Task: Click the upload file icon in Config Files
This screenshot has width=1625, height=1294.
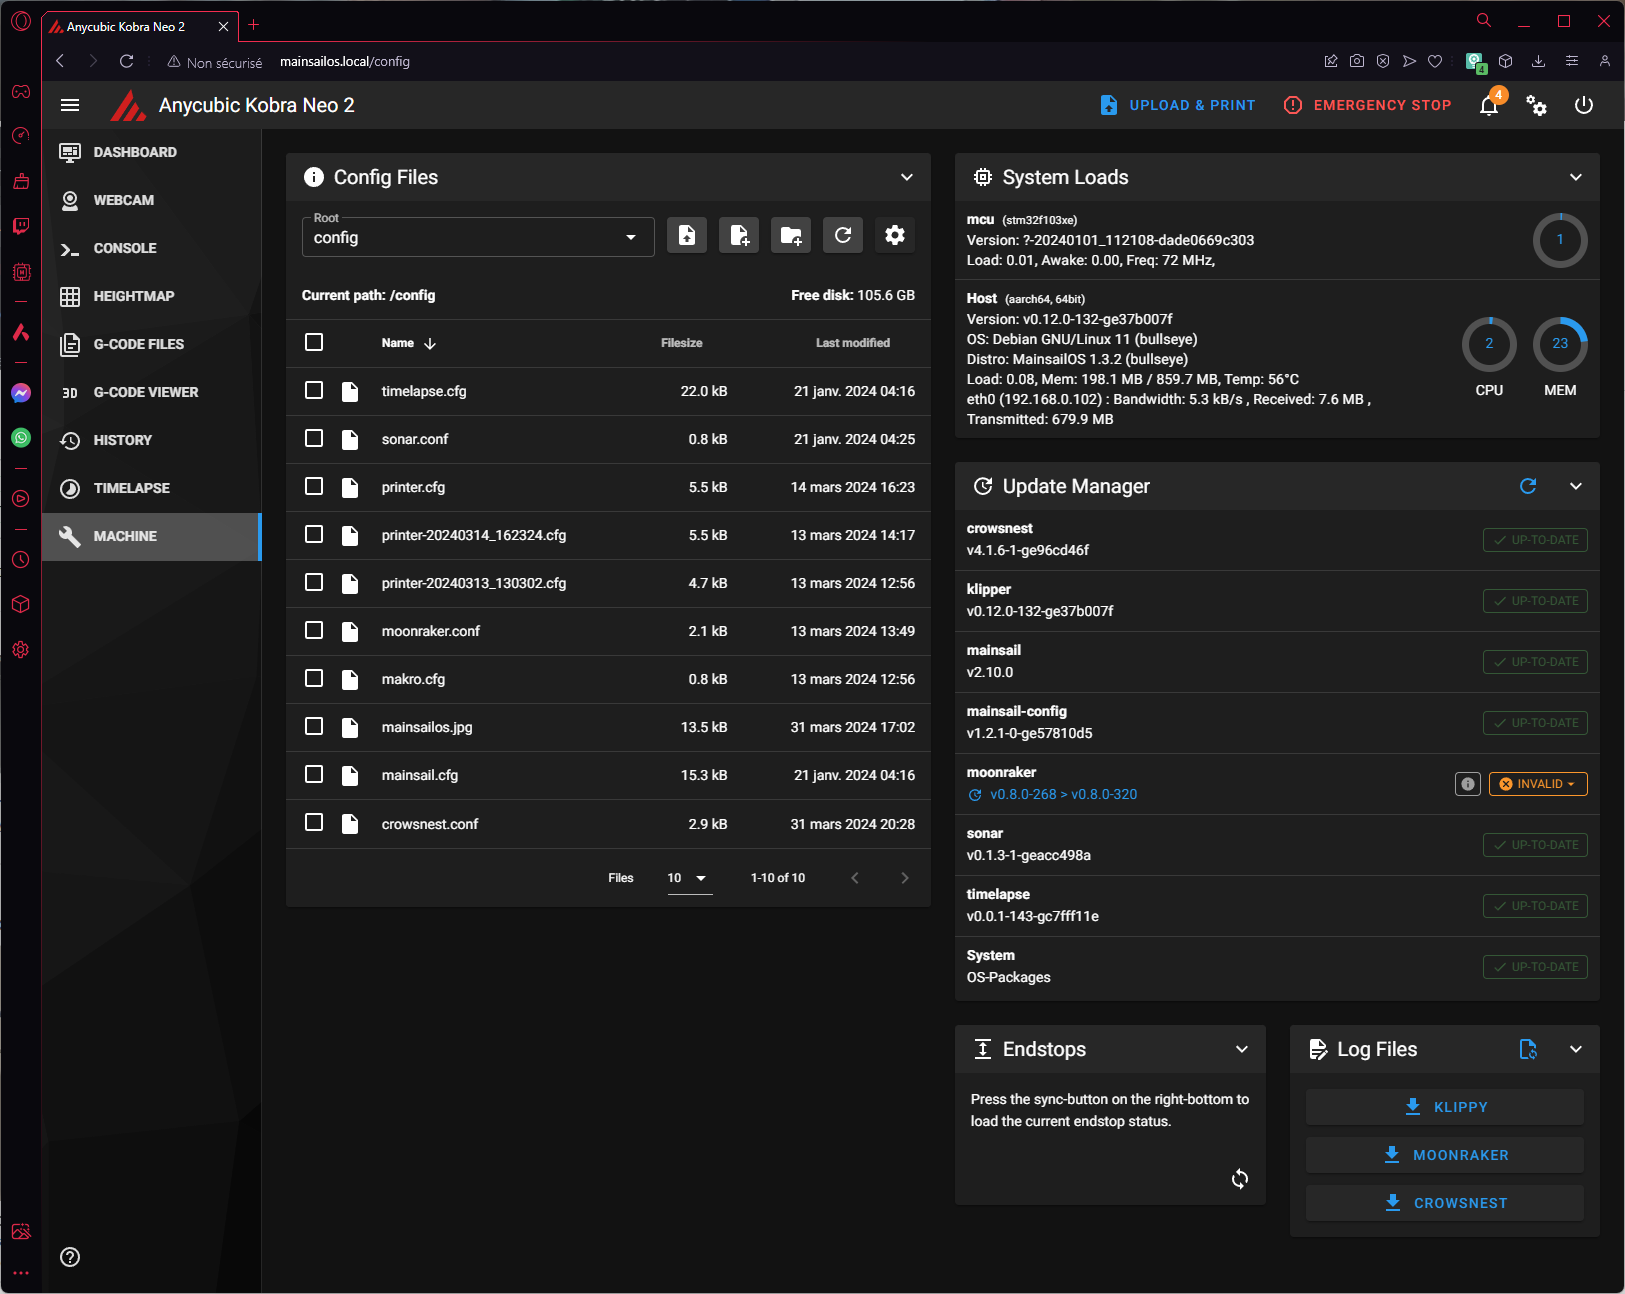Action: (x=687, y=235)
